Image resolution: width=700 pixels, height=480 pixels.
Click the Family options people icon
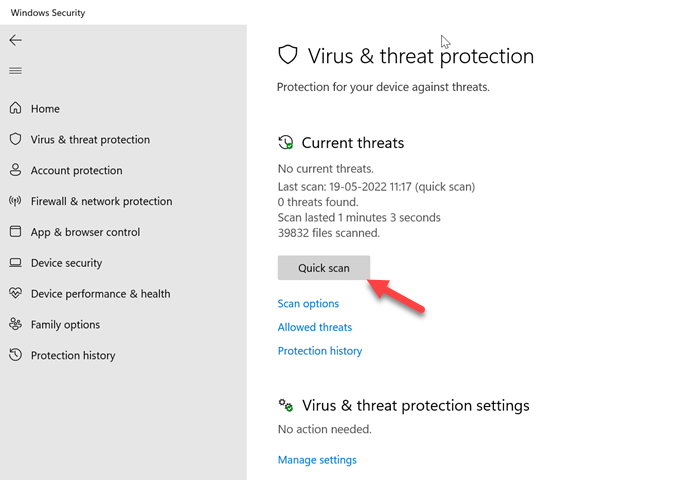coord(15,325)
